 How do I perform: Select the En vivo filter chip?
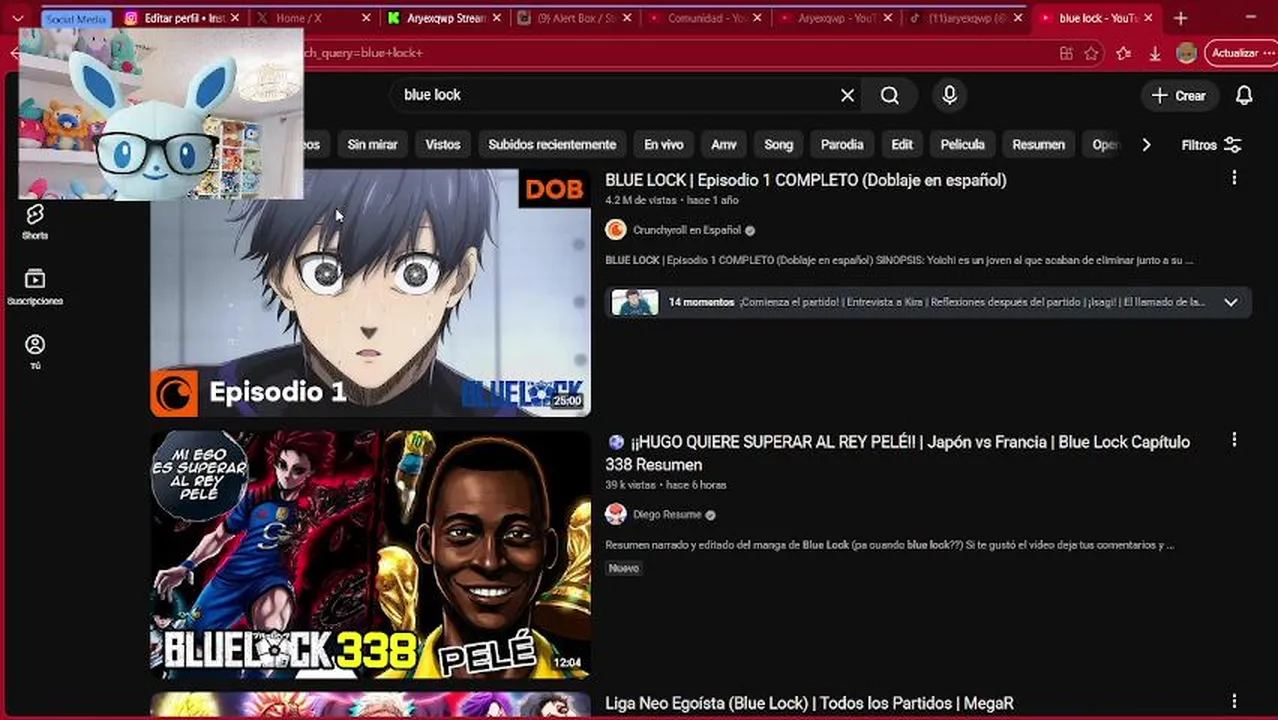click(664, 145)
